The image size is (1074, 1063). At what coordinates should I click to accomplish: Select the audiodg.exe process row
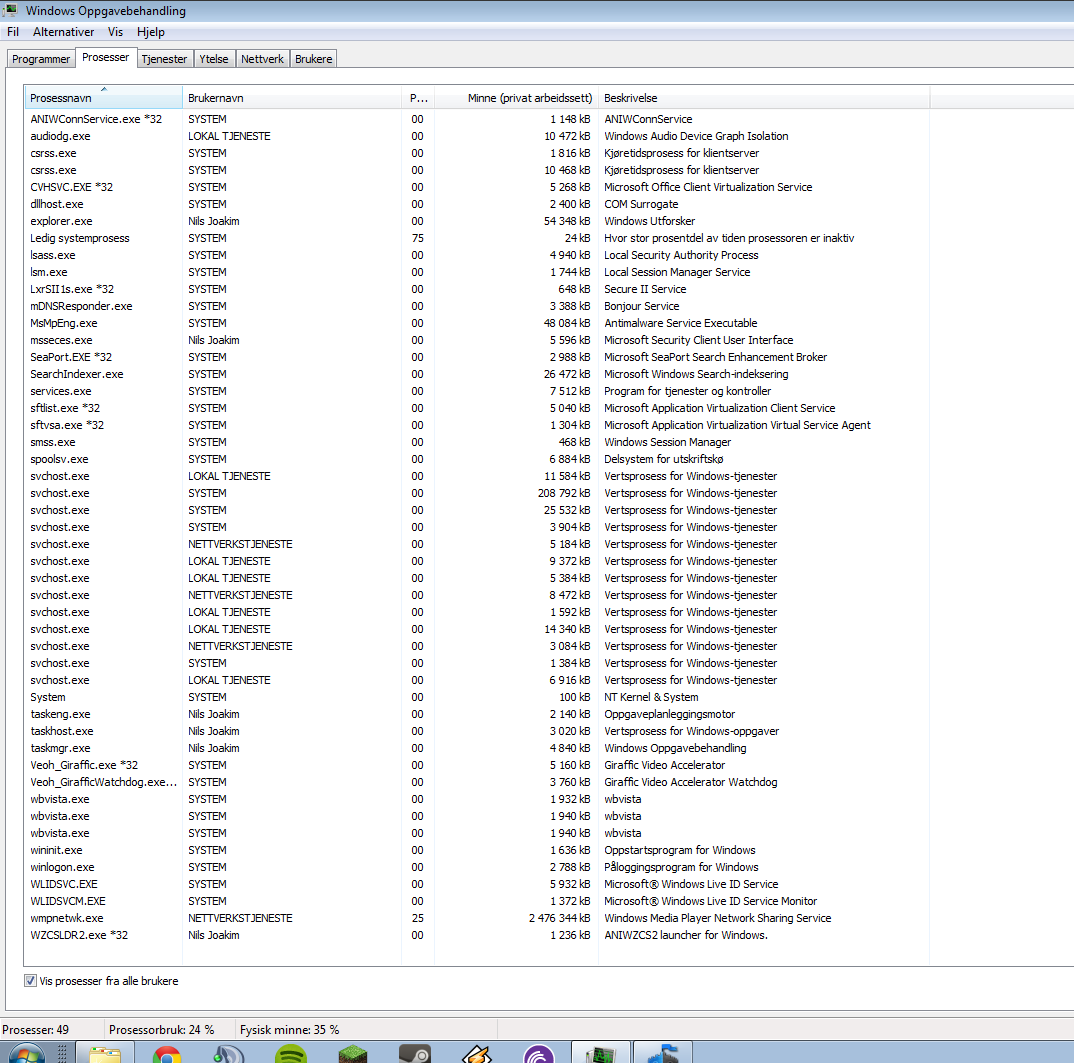point(476,136)
